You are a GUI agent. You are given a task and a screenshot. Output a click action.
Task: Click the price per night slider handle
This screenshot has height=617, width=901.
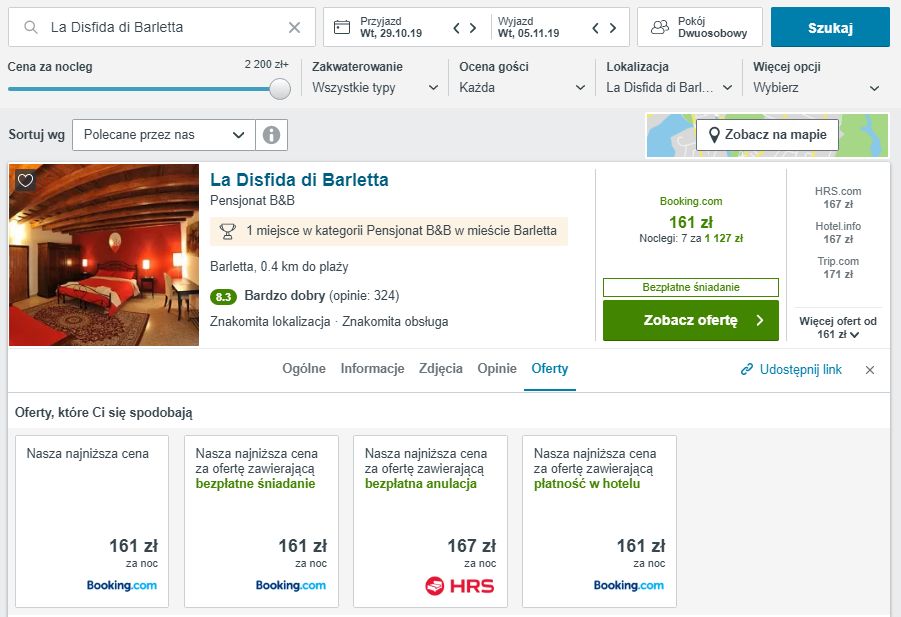(280, 88)
